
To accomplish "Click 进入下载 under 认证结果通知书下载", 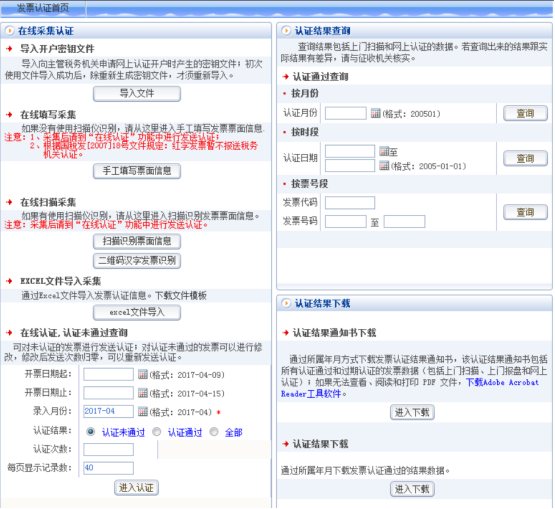I will pos(412,412).
